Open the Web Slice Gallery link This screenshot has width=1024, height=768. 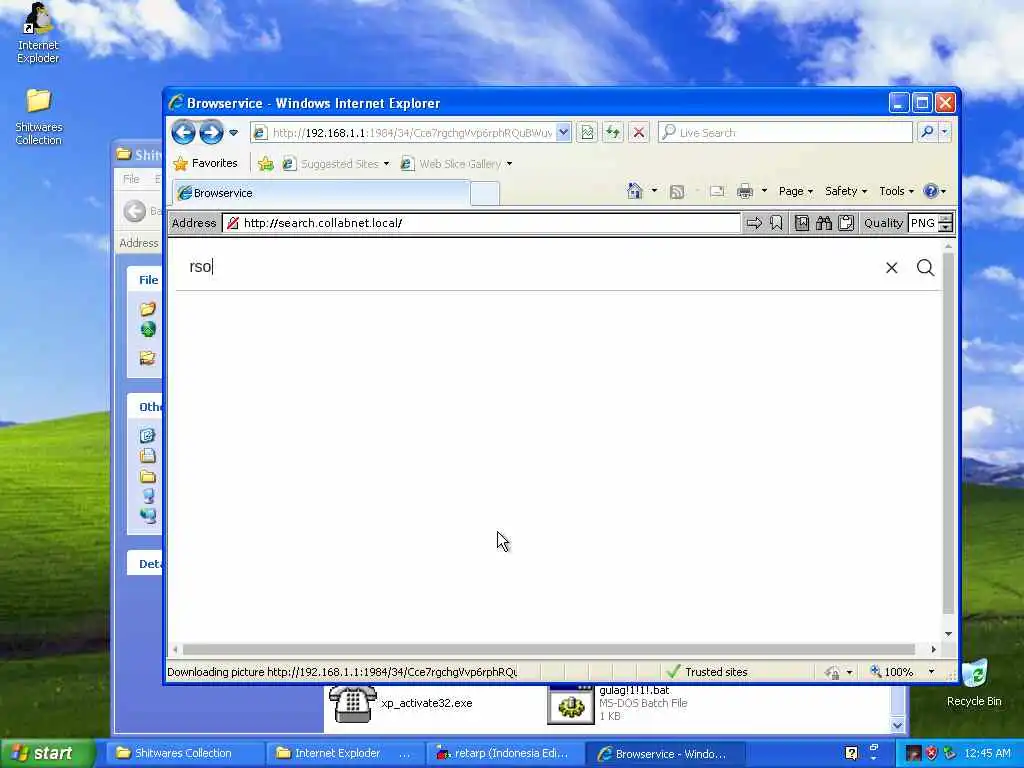(451, 164)
